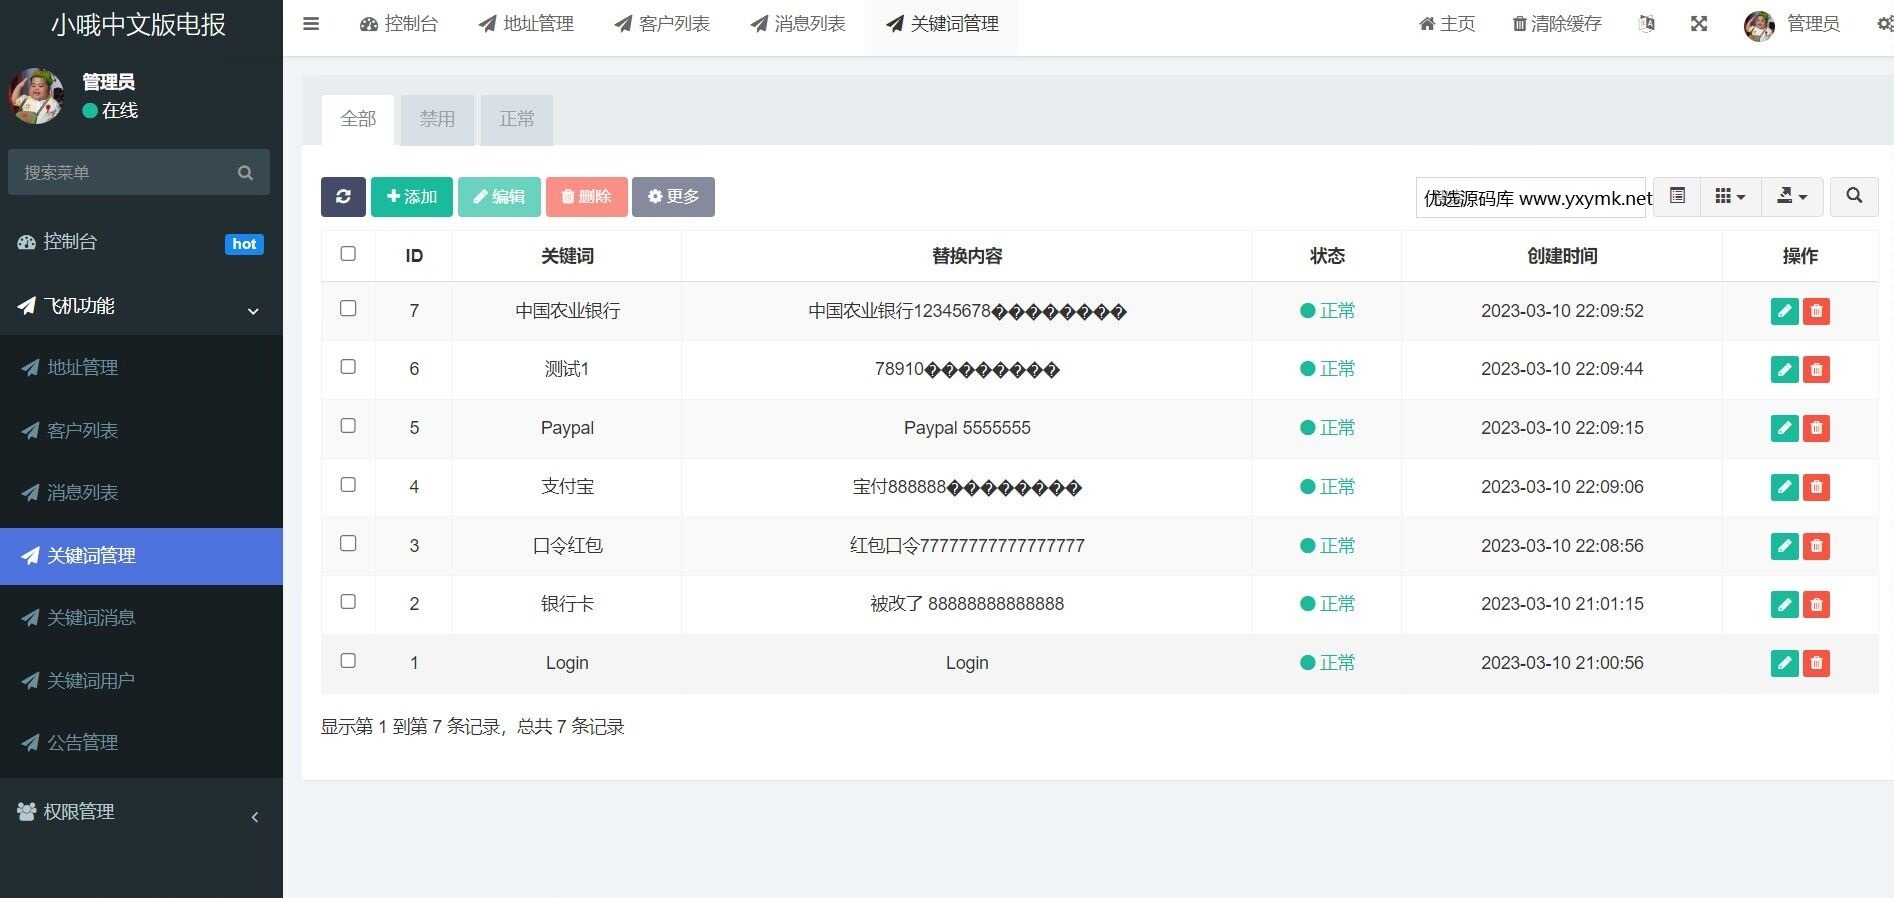Delete the Paypal row
Screen dimensions: 1894x898
(1816, 428)
